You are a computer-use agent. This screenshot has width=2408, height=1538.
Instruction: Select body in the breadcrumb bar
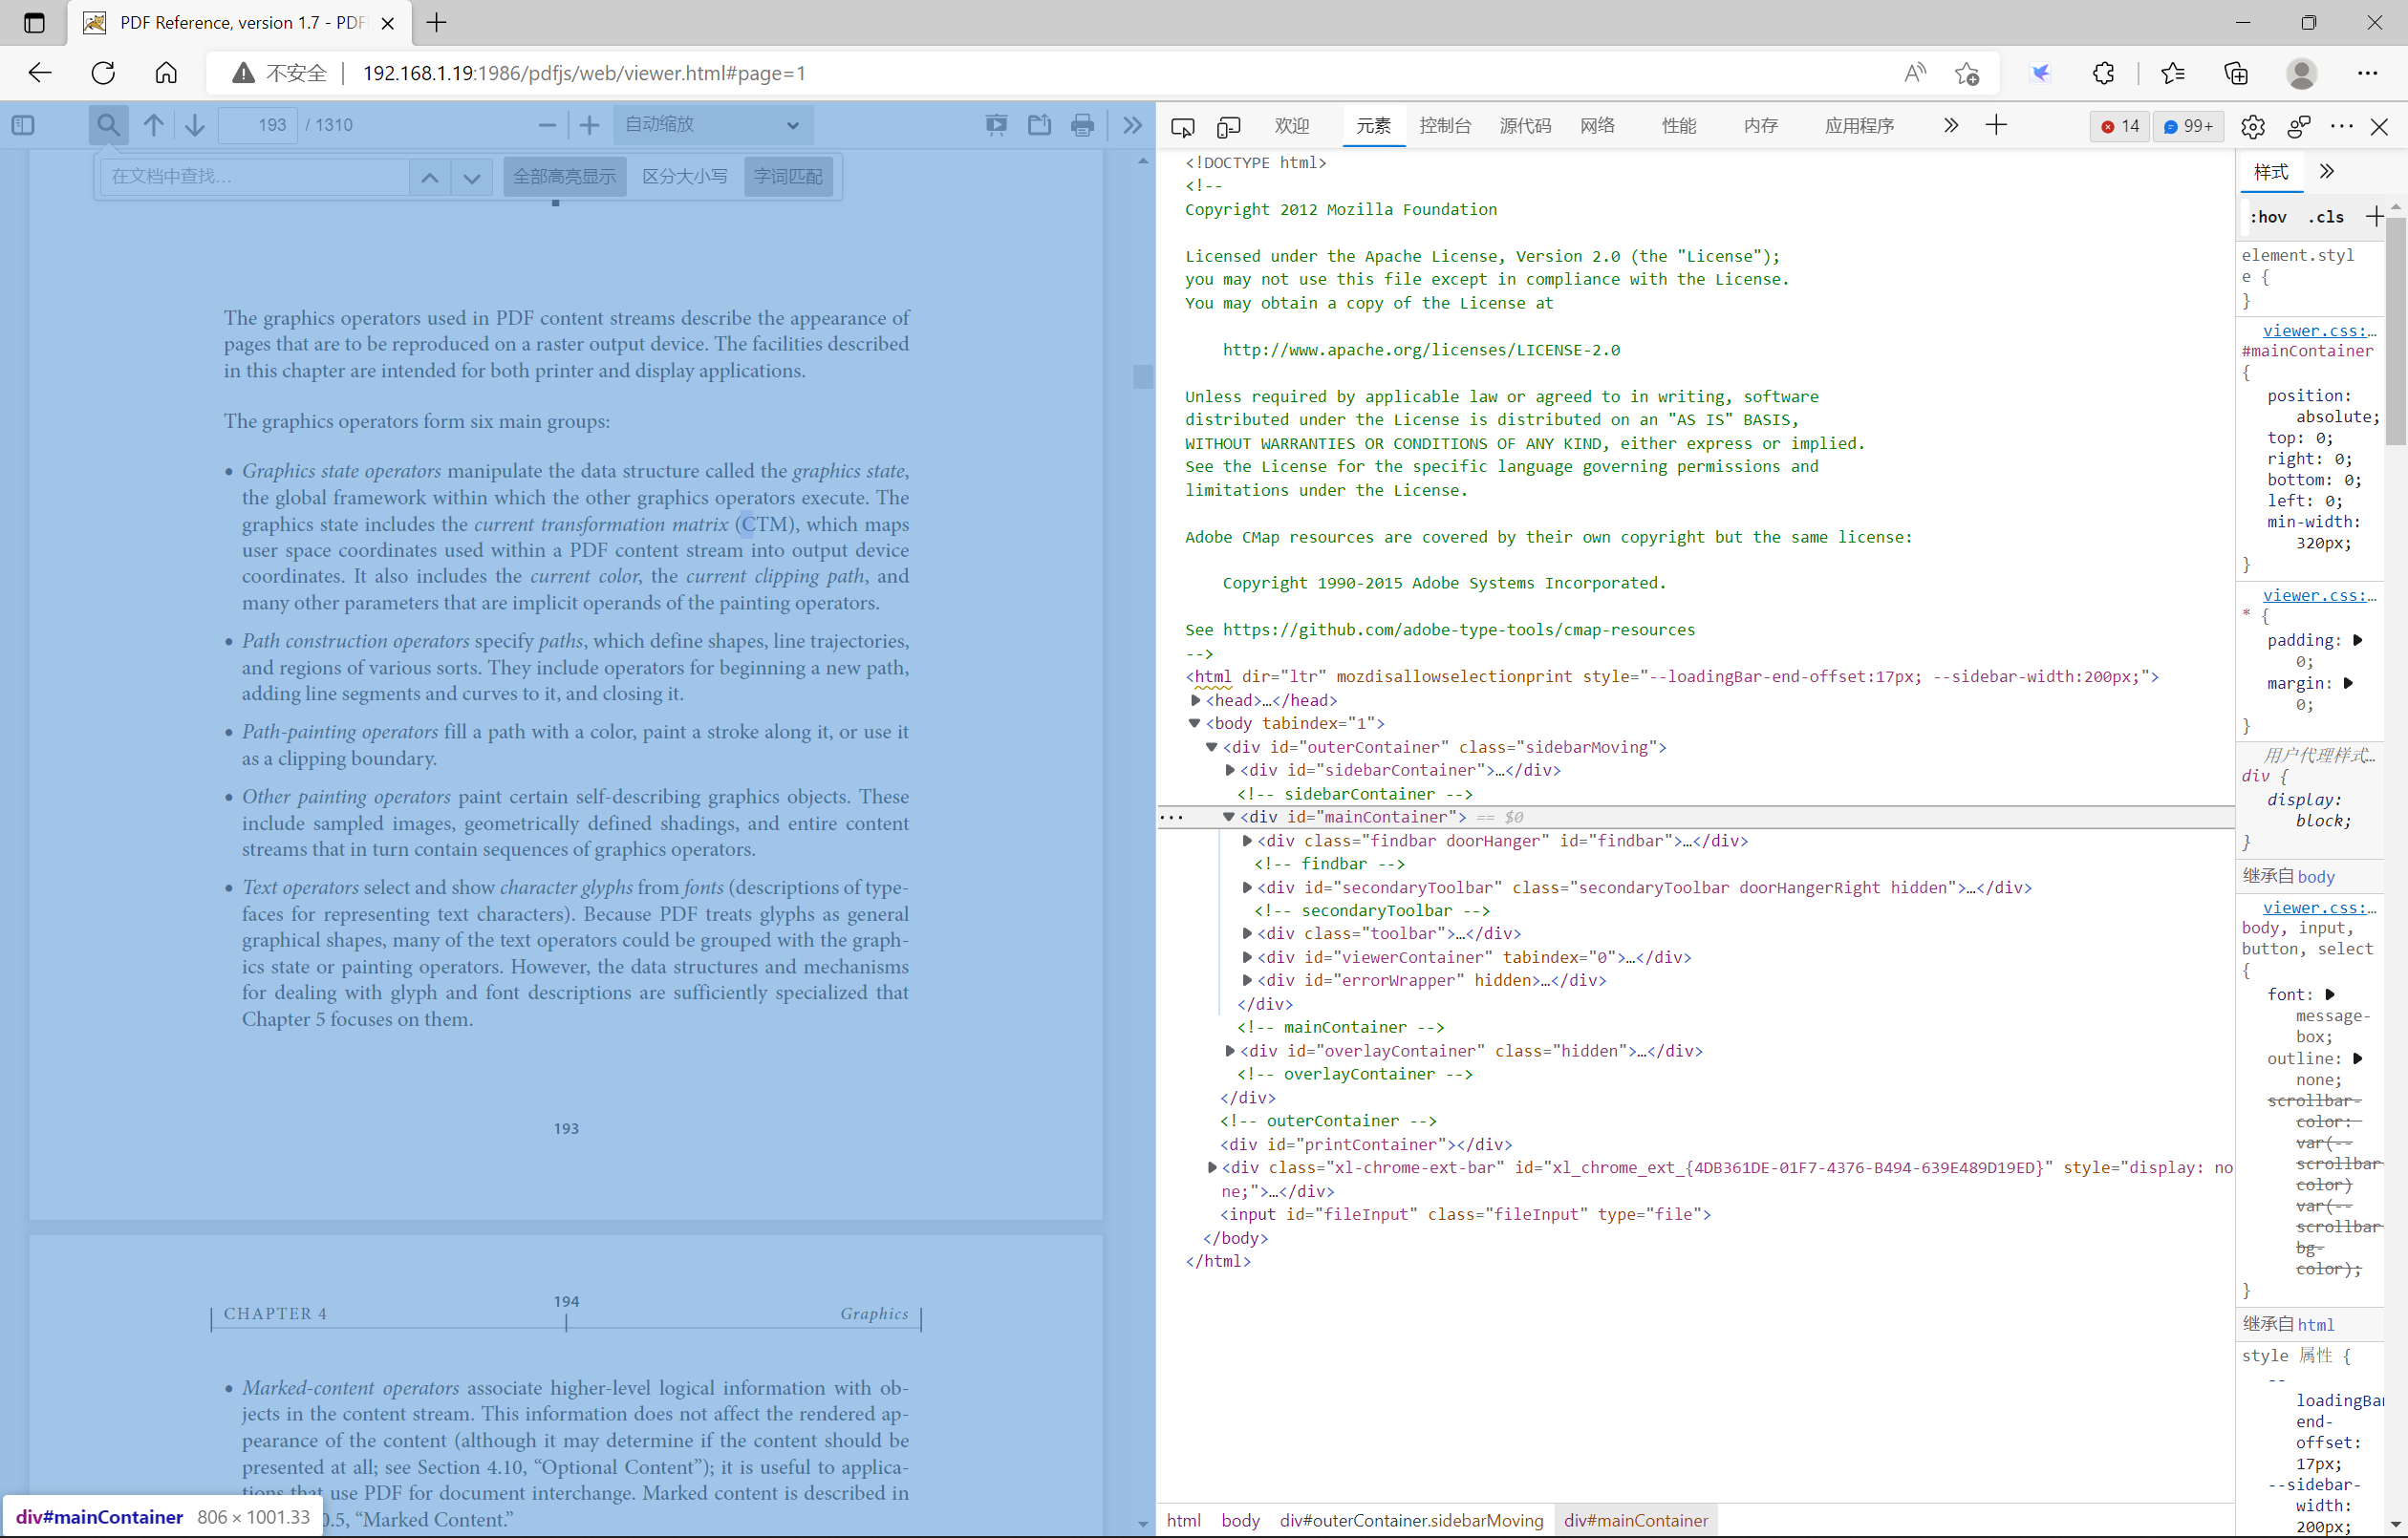[1240, 1520]
